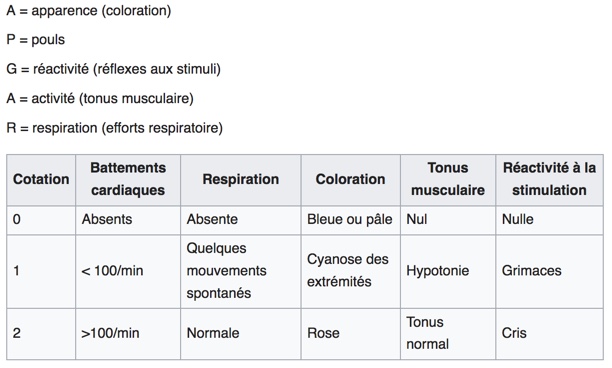Select the Tonus musculaire header
612x368 pixels.
pyautogui.click(x=448, y=180)
